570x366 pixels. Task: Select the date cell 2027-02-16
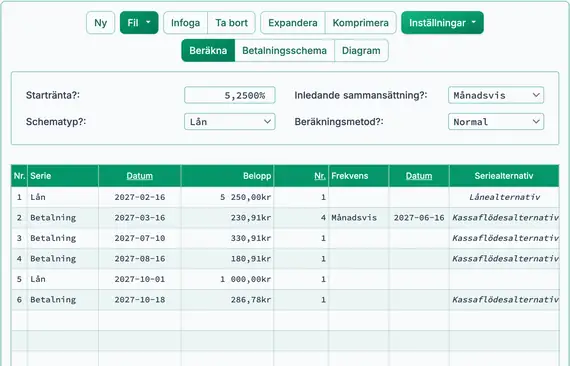(x=140, y=197)
